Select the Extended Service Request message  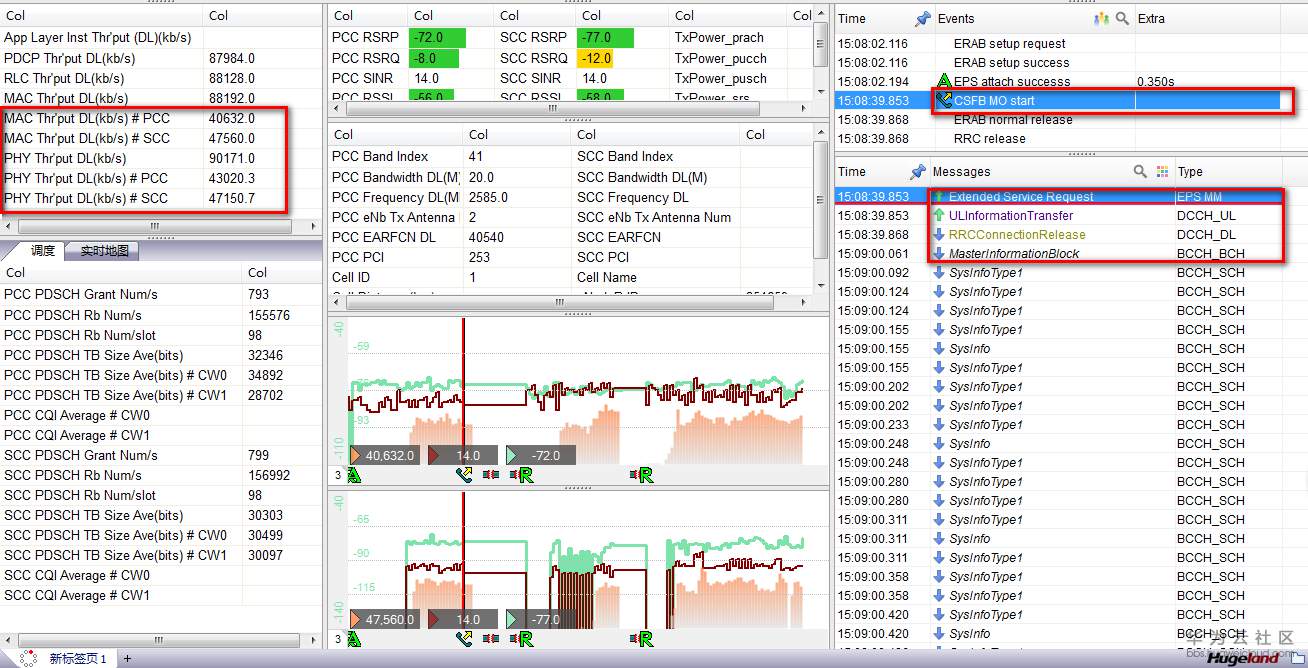(x=1058, y=197)
